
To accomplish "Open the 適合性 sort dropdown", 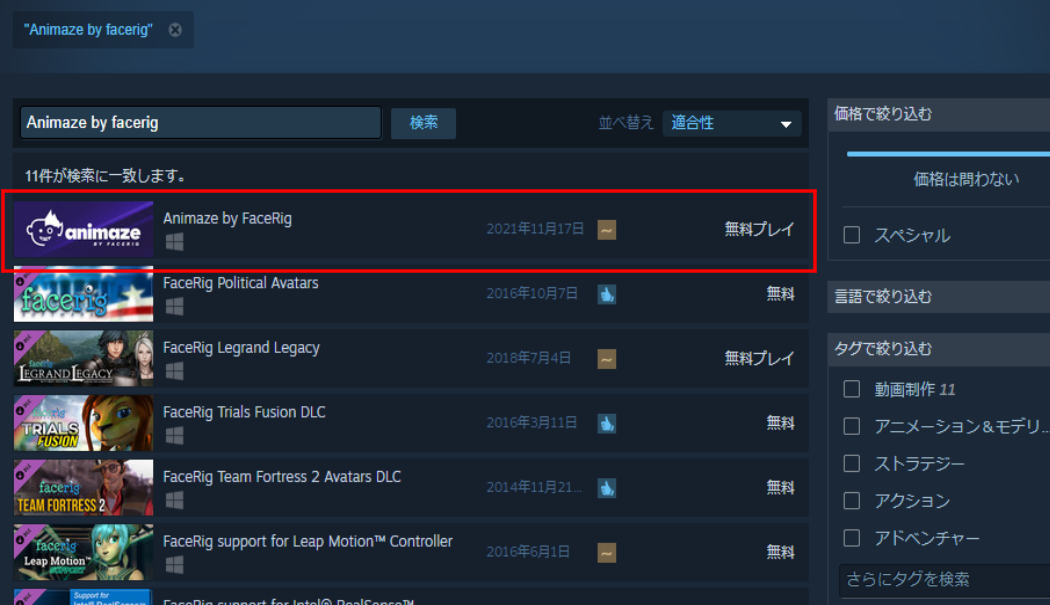I will pos(731,123).
